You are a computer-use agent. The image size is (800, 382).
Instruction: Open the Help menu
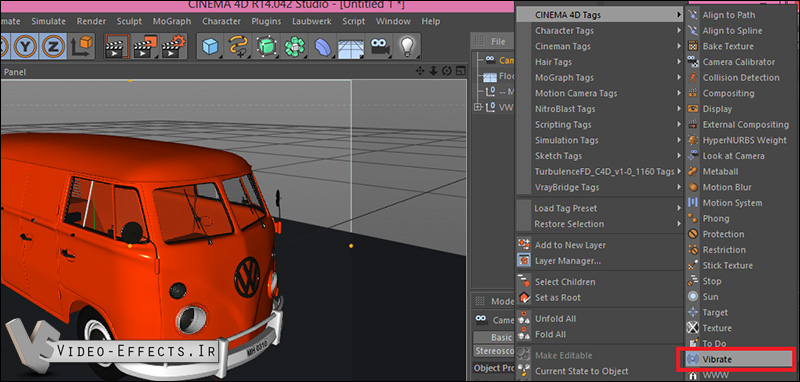[x=431, y=21]
